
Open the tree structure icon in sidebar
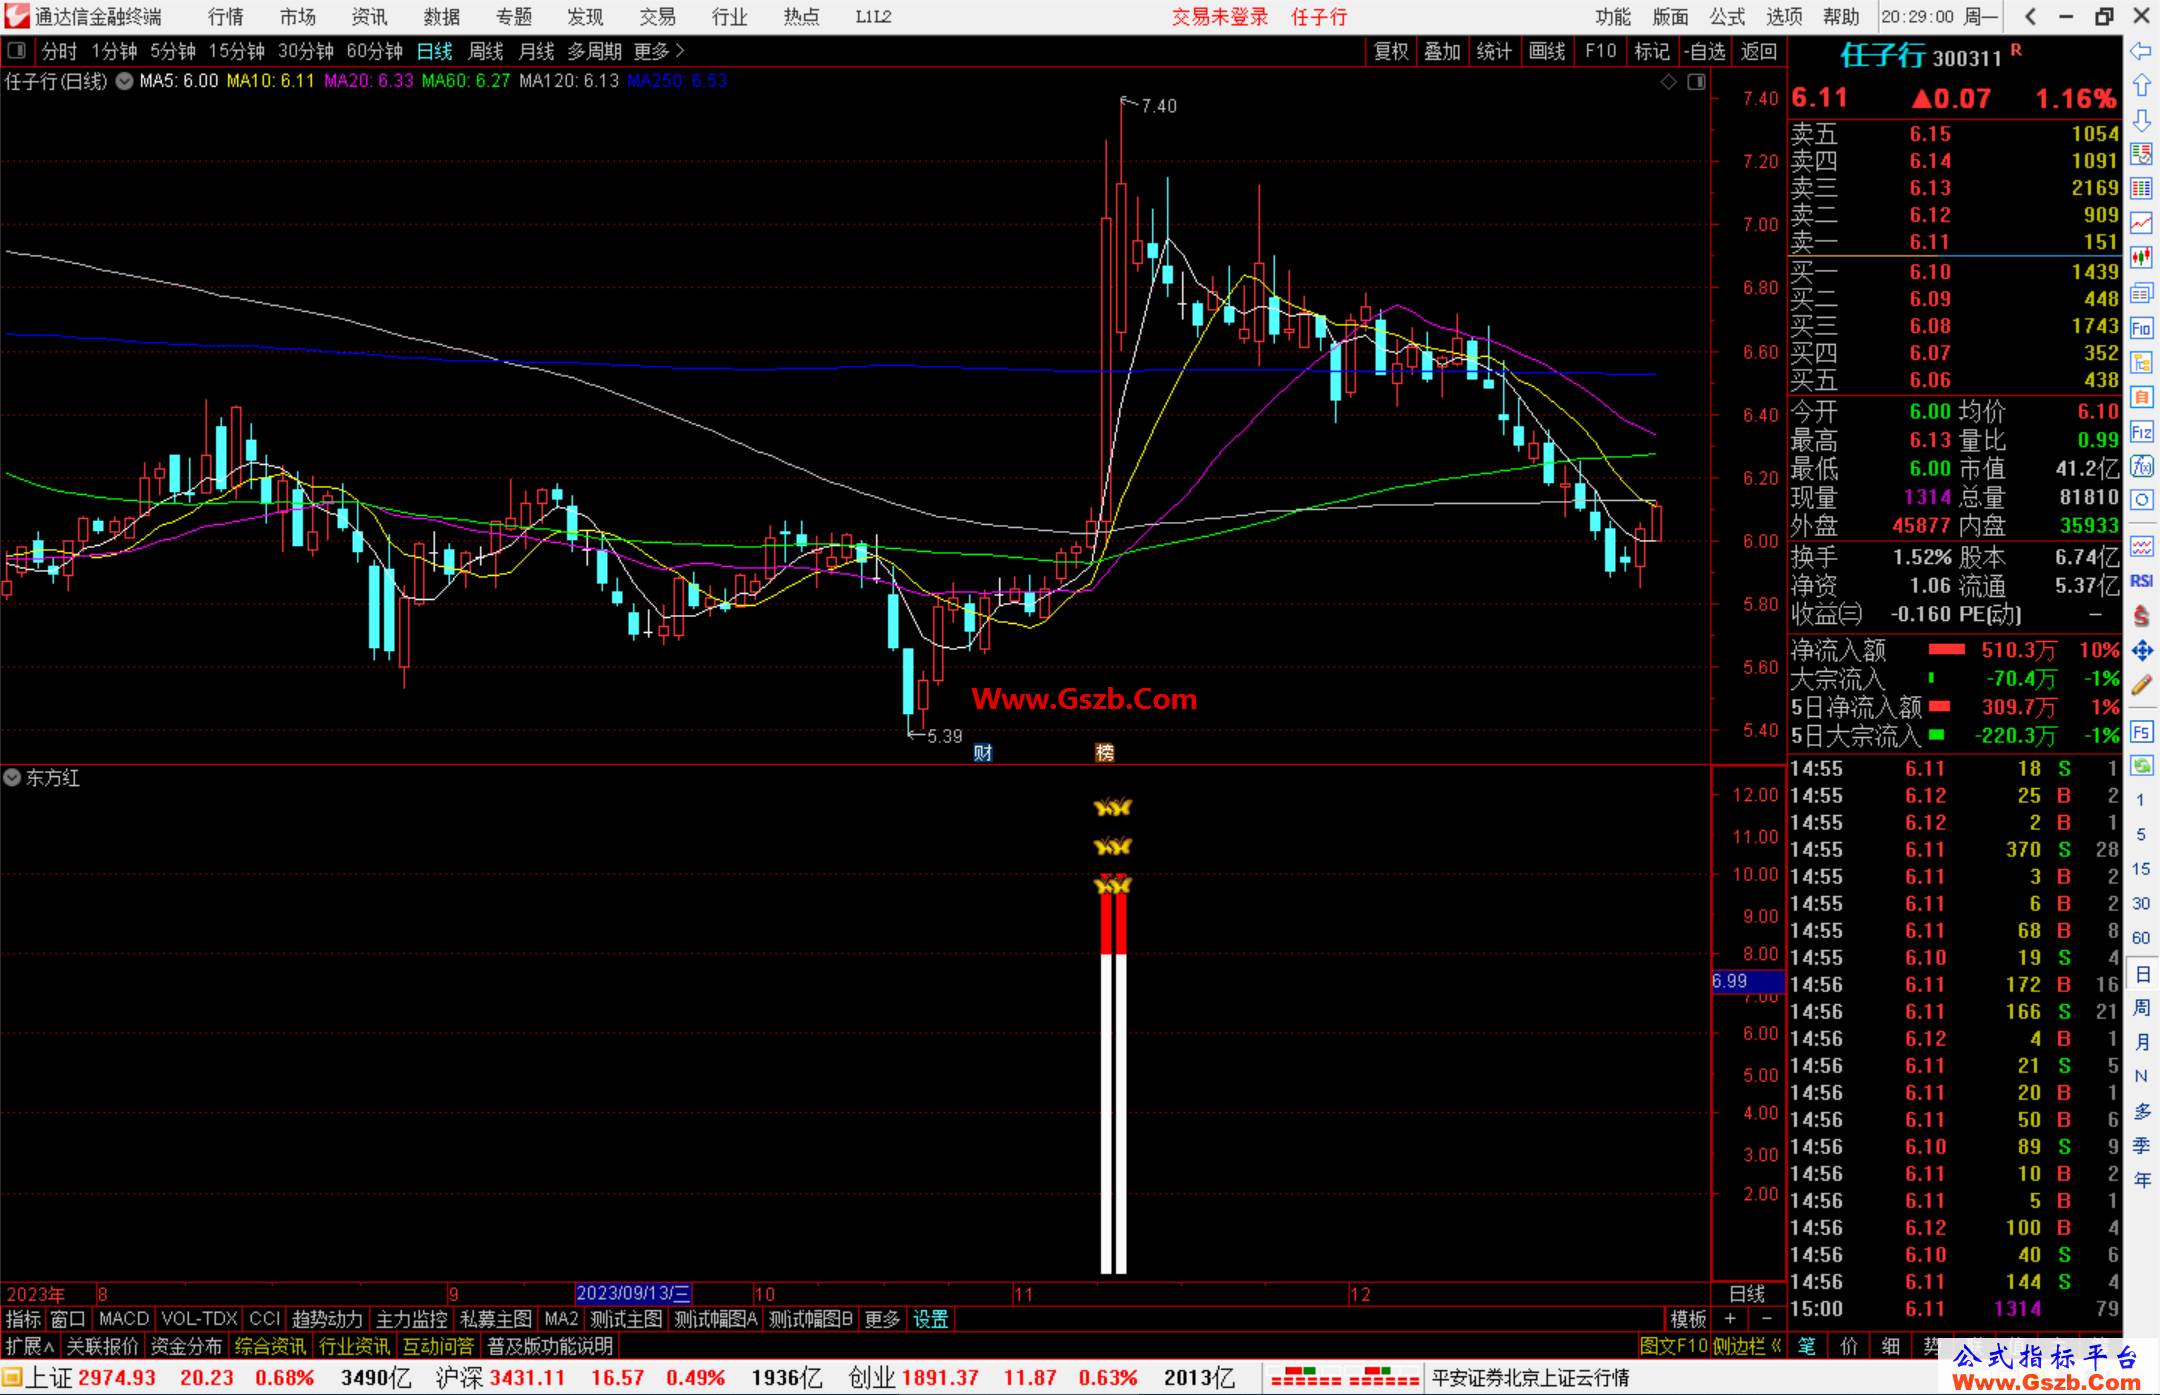(2141, 362)
